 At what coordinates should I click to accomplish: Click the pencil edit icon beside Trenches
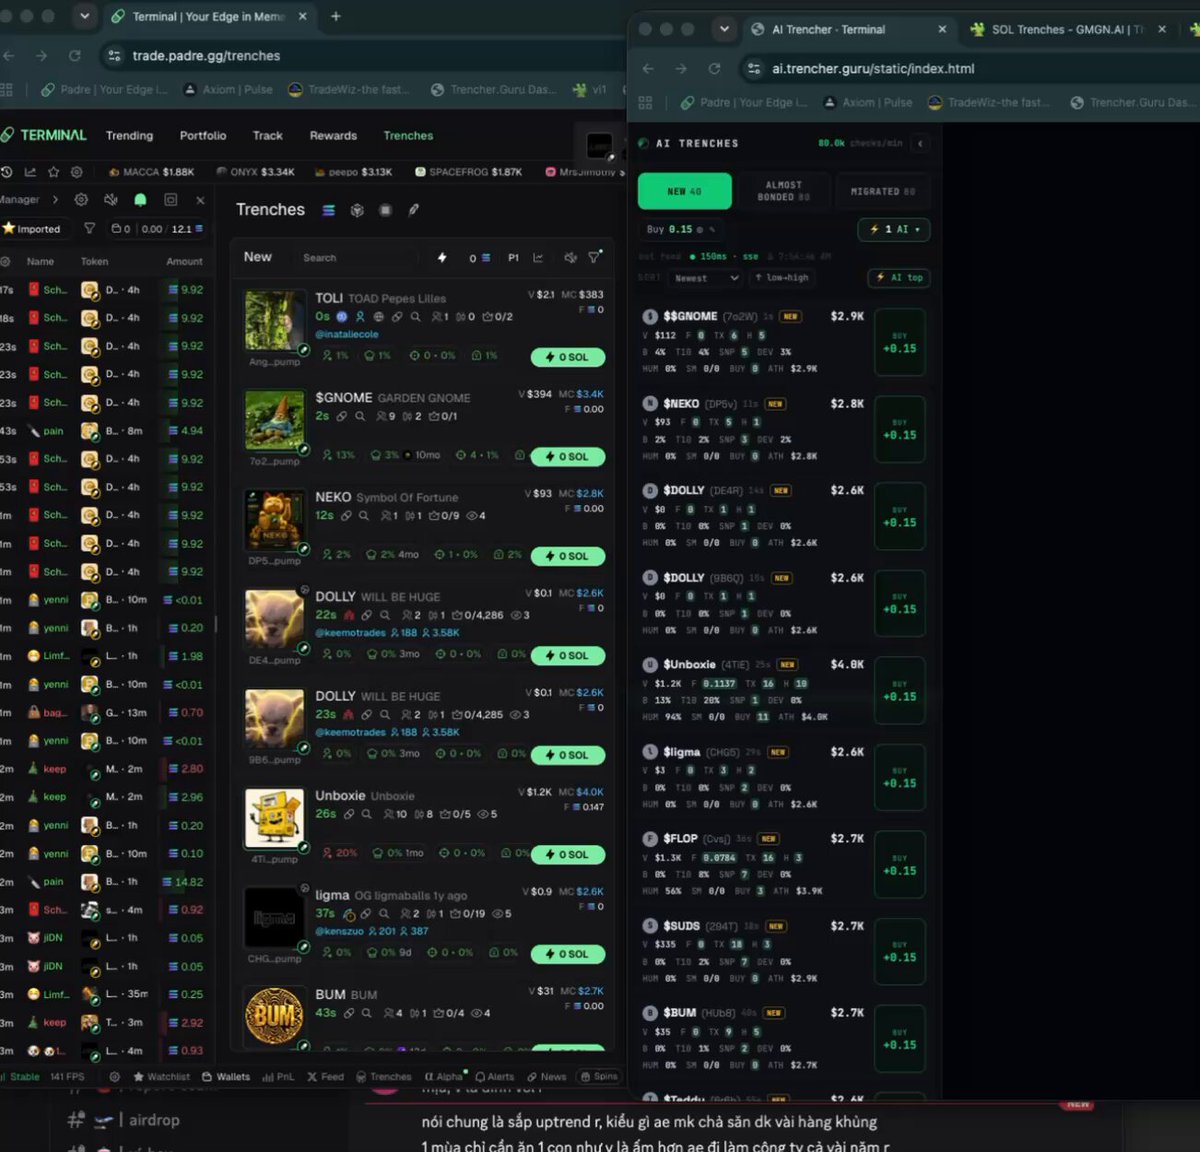click(413, 210)
